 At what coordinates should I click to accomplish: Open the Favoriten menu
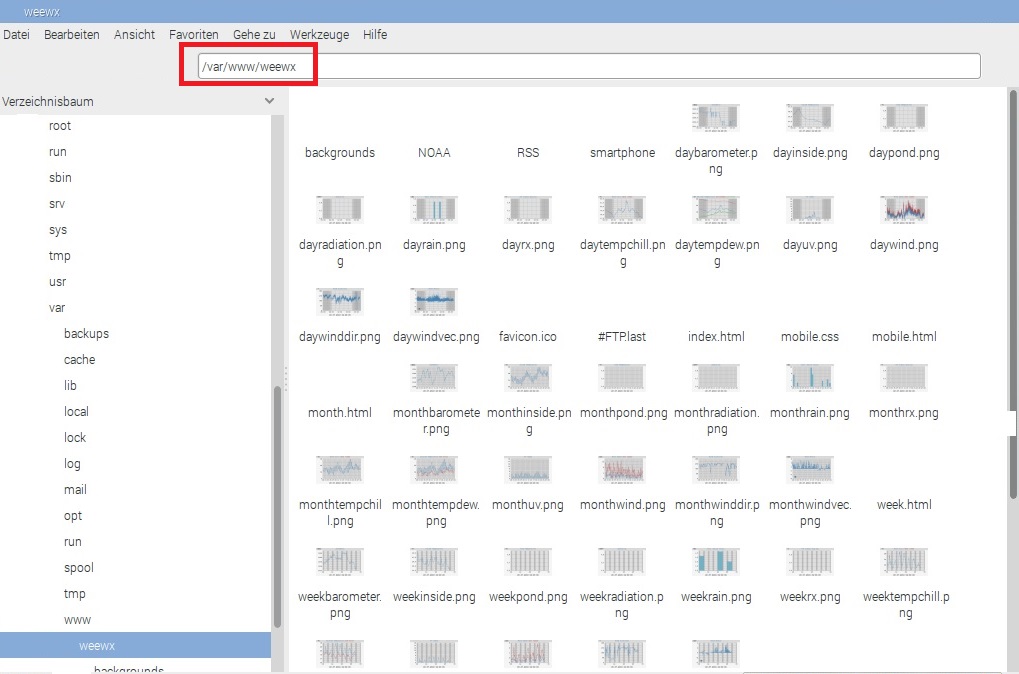coord(194,34)
